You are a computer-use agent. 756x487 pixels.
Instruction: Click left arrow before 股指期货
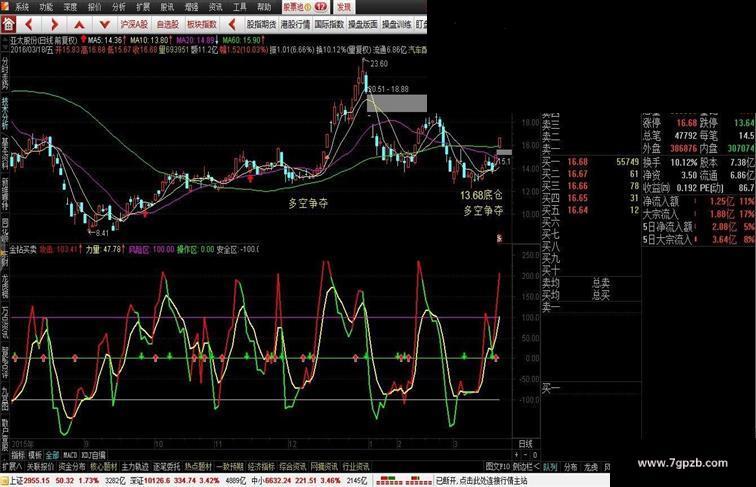[x=232, y=24]
